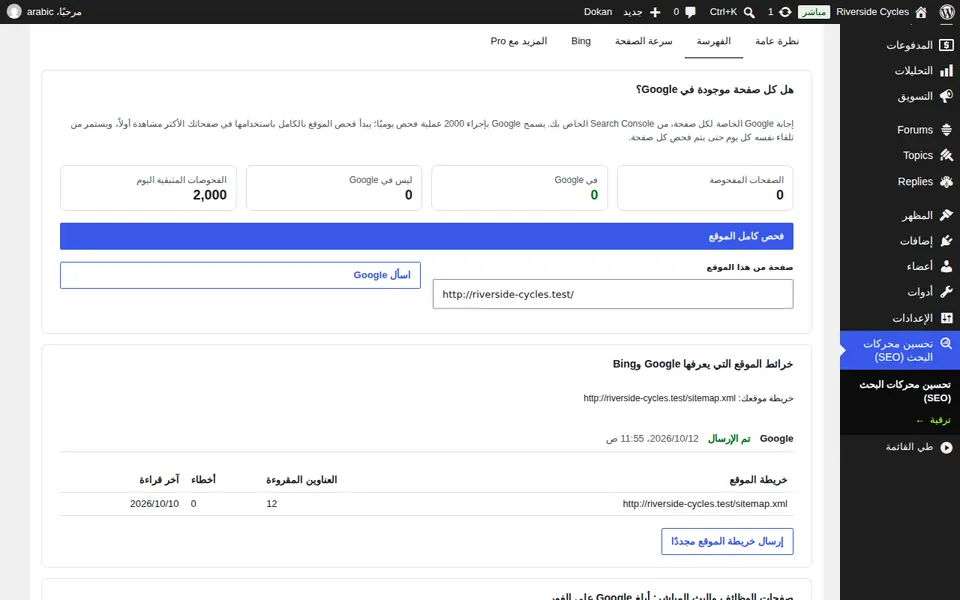Click the page URL input field
The image size is (960, 600).
coord(613,294)
